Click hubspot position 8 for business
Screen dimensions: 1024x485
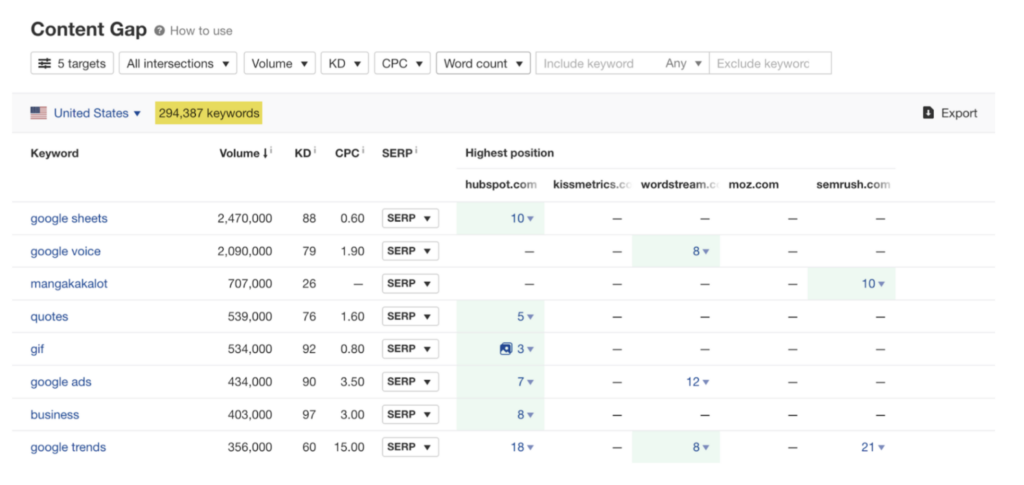(x=525, y=415)
